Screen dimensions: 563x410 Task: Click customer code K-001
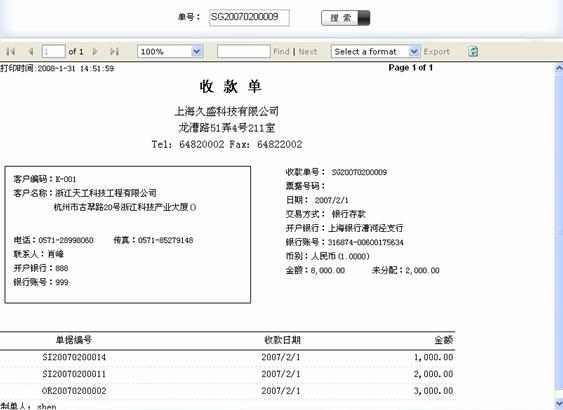(x=66, y=179)
